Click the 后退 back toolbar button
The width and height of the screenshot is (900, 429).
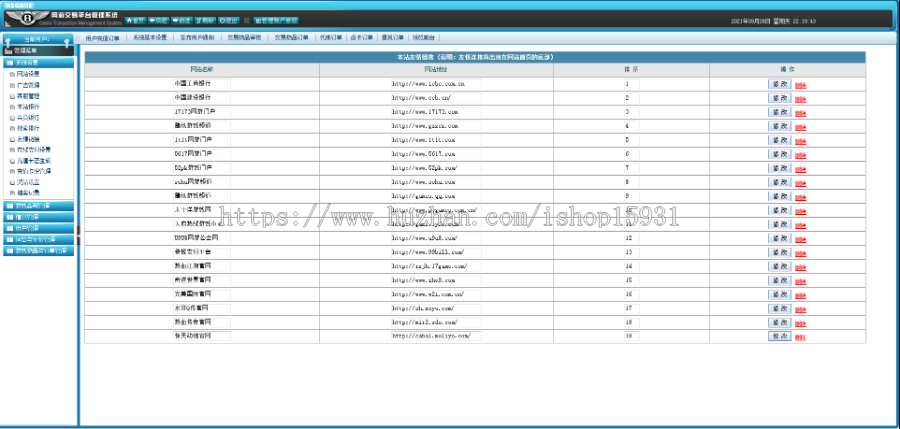pos(158,20)
